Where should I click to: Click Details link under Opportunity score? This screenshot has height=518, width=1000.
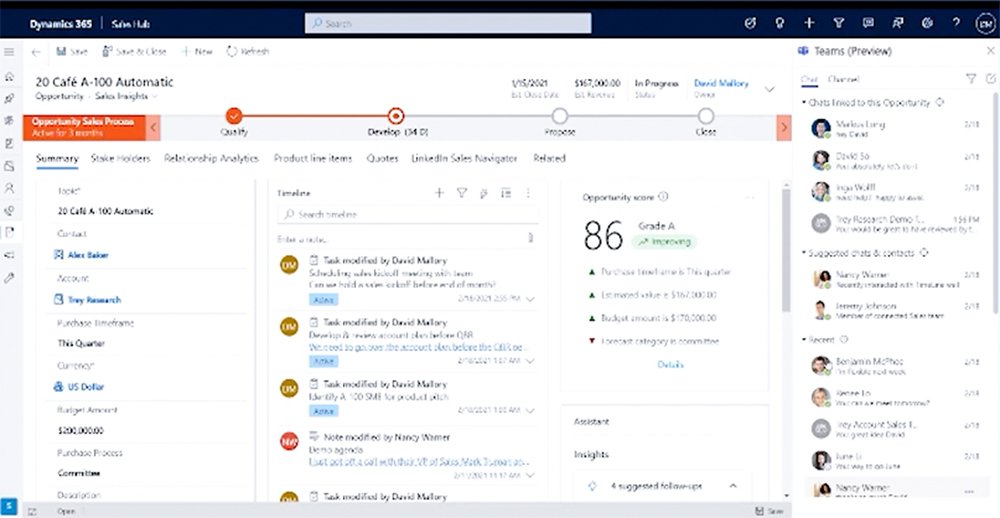click(670, 365)
